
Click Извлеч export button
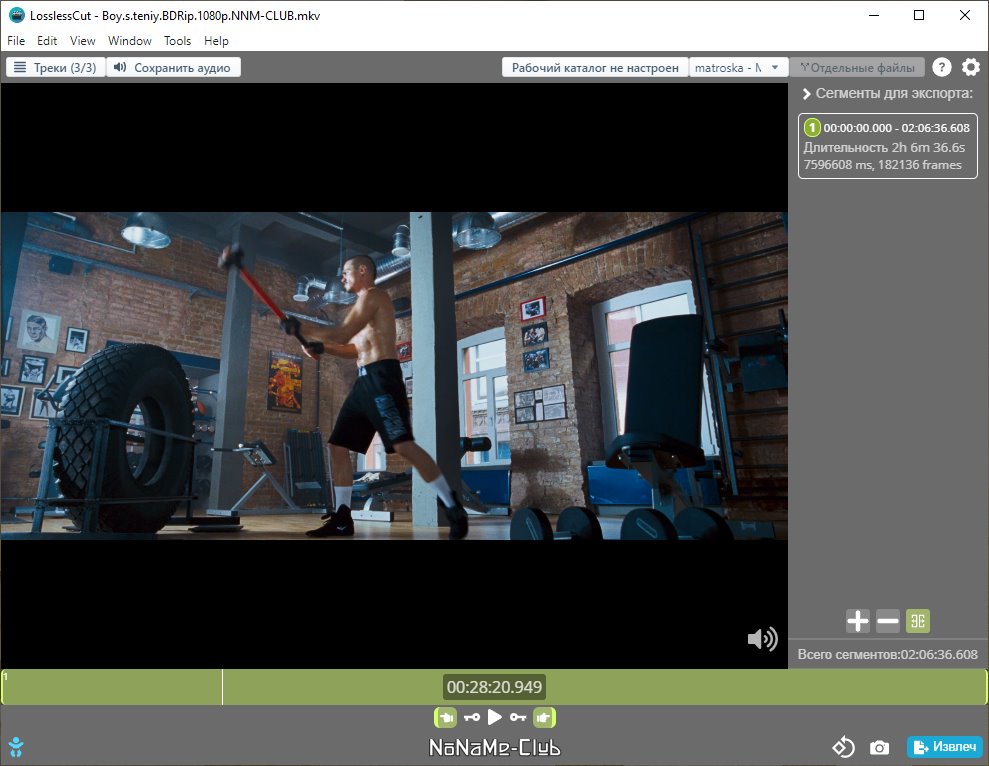point(945,746)
